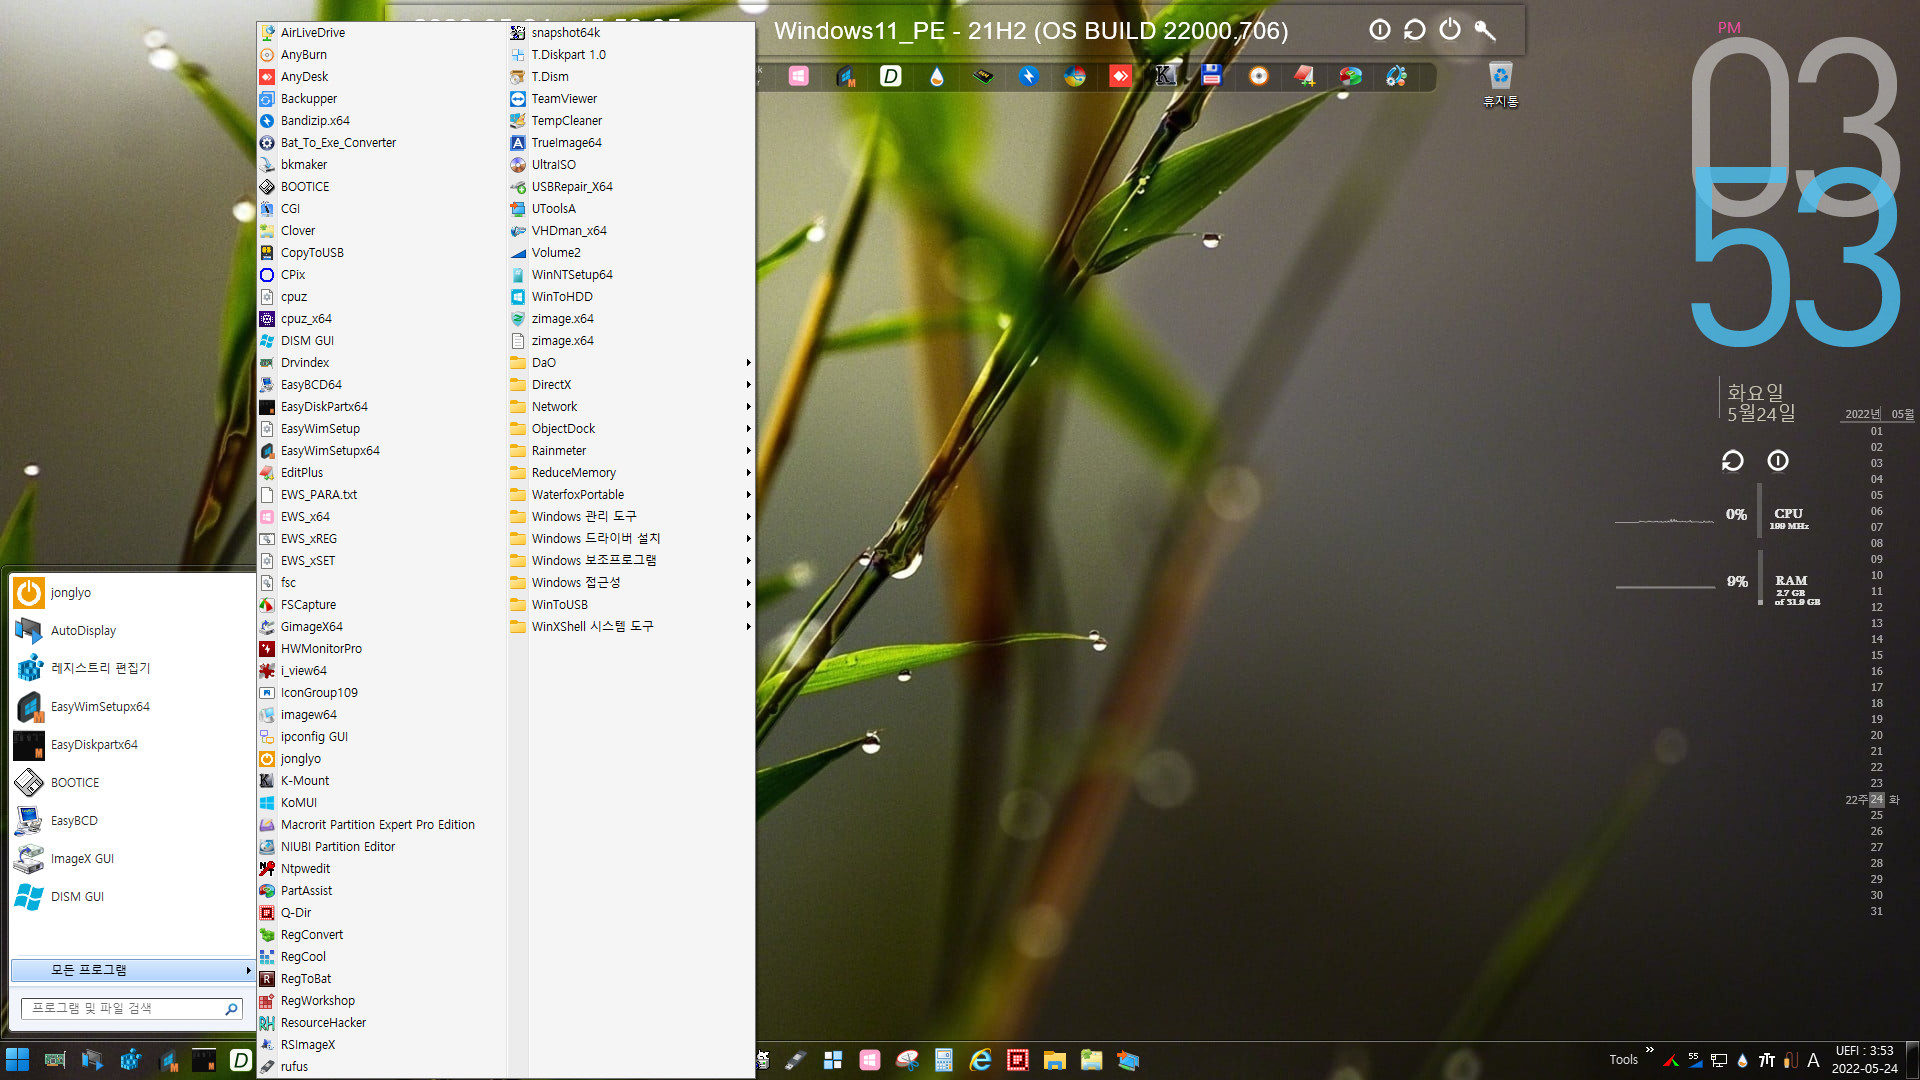The width and height of the screenshot is (1920, 1080).
Task: Expand the Network folder submenu
Action: point(631,407)
